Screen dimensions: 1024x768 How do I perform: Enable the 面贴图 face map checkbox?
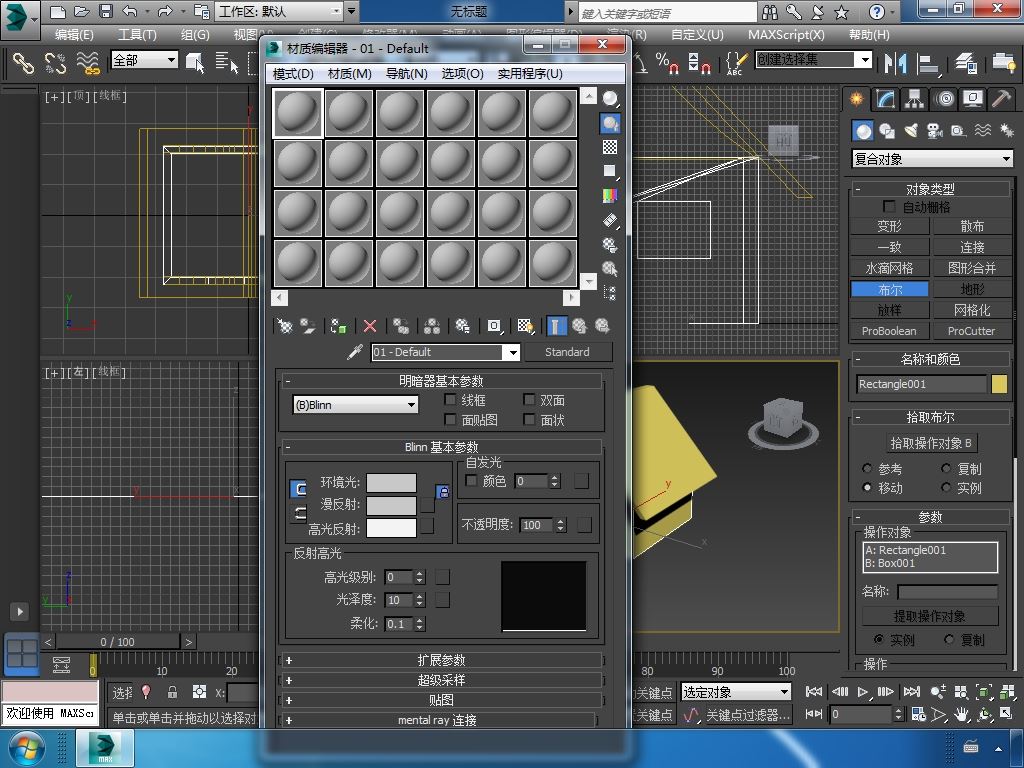point(450,419)
